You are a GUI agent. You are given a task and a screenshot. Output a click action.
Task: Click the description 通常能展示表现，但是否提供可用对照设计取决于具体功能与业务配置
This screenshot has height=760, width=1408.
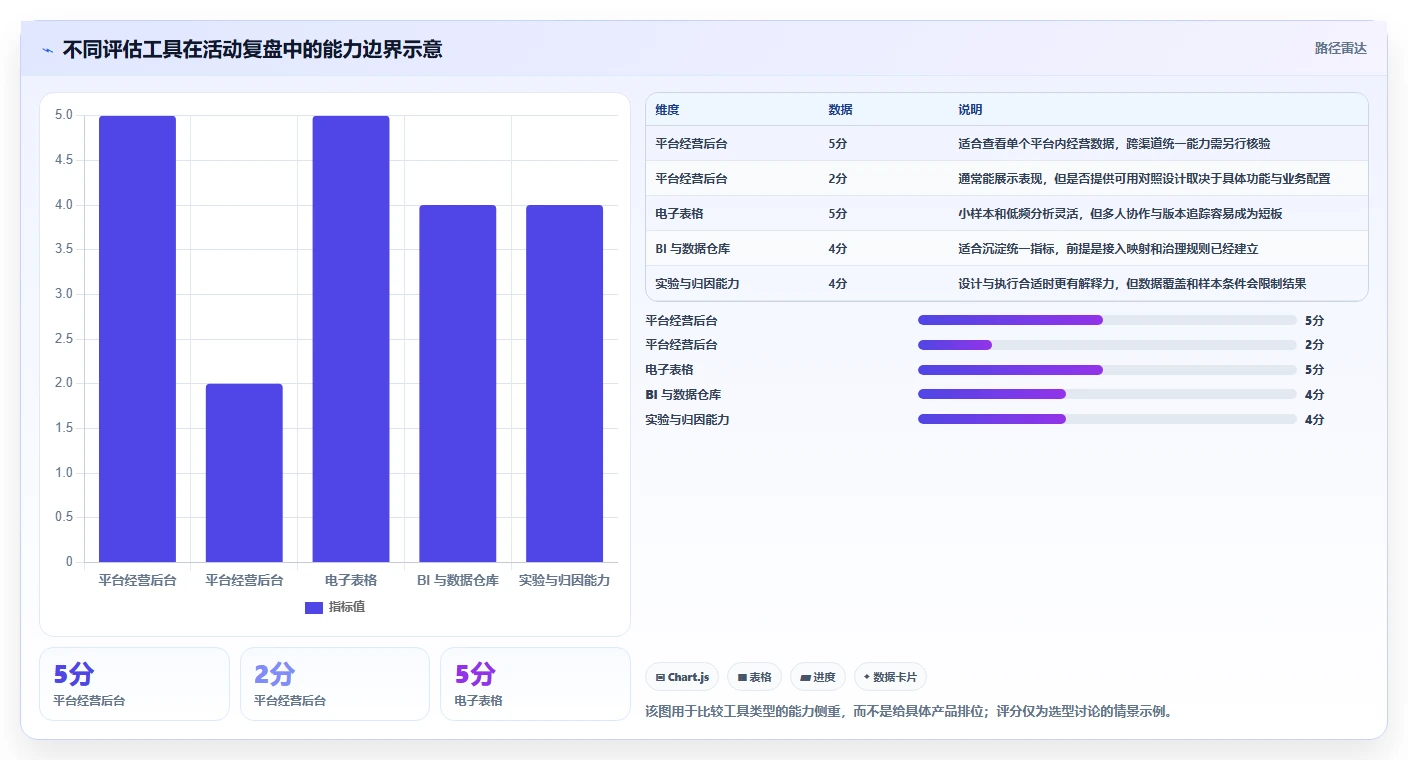[x=1144, y=179]
